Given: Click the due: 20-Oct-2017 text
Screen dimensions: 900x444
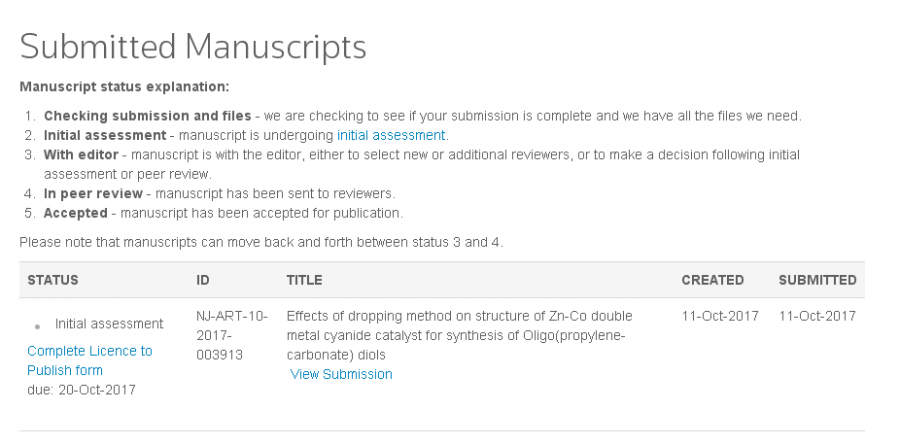Looking at the screenshot, I should click(x=81, y=389).
